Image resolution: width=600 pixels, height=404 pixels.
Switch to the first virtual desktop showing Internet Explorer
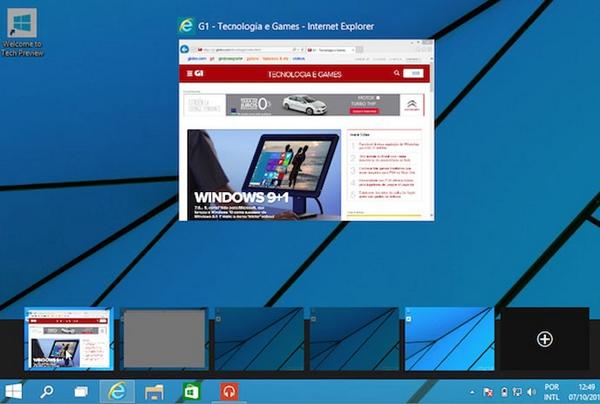click(69, 339)
